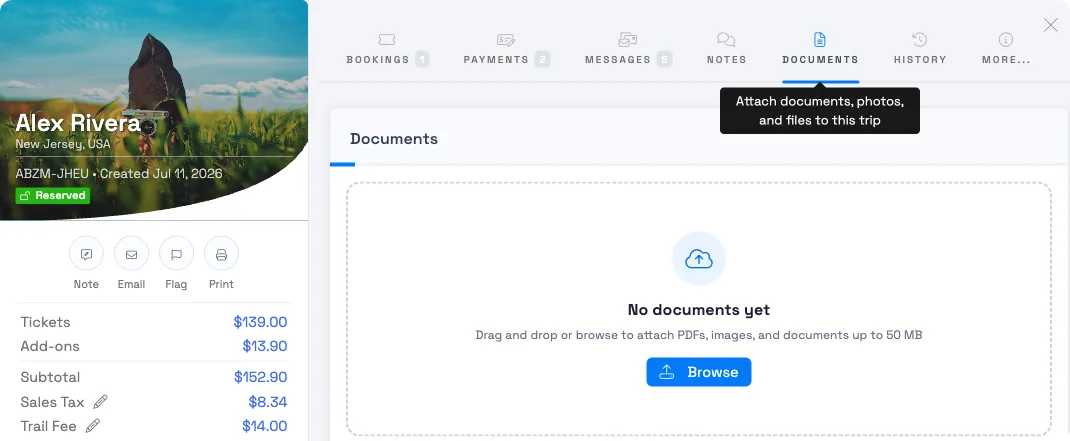Click the green Reserved status badge
Viewport: 1070px width, 441px height.
tap(53, 196)
